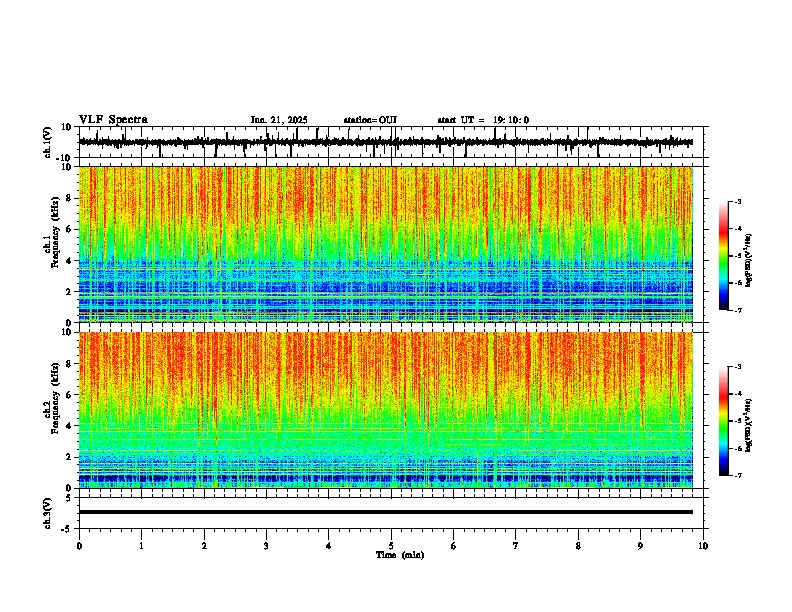Click the "-7" tick on ch.1 colorbar
The image size is (792, 612).
(x=738, y=310)
